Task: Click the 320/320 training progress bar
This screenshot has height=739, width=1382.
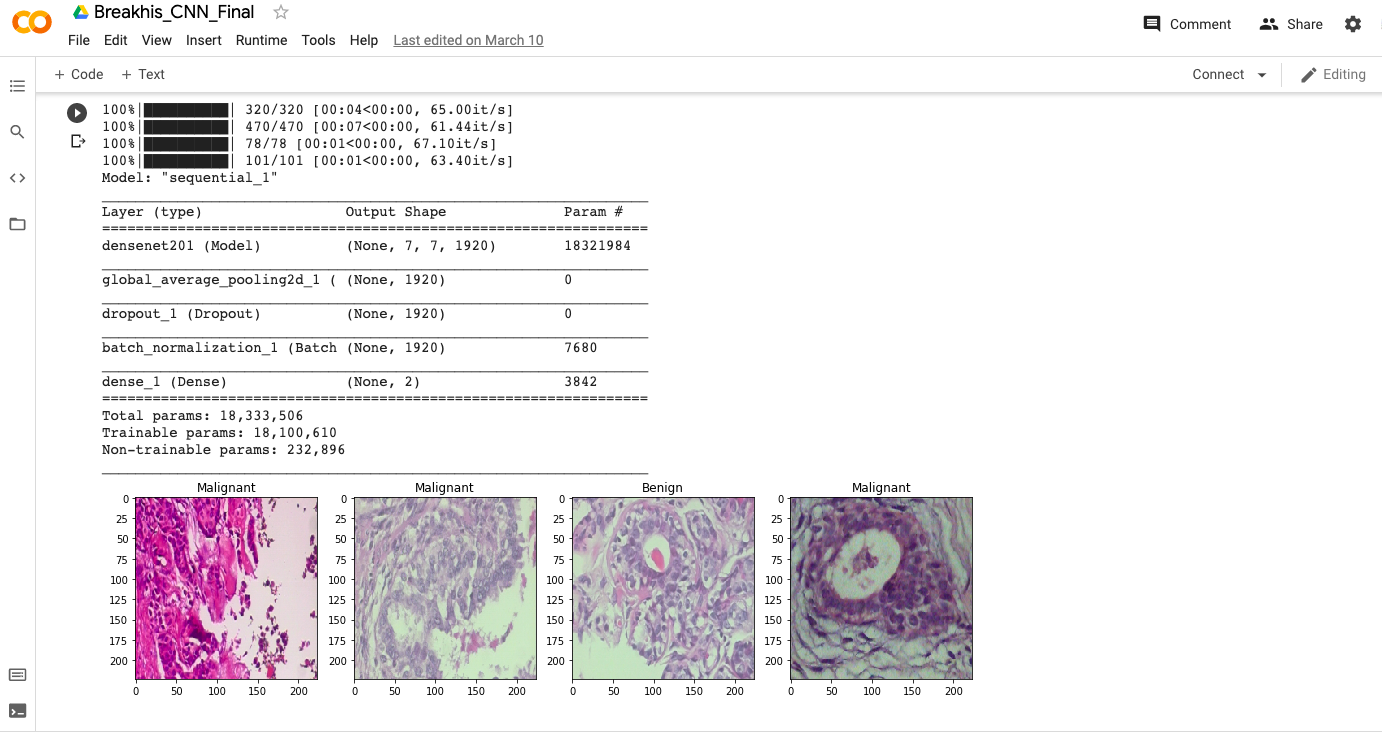Action: [184, 109]
